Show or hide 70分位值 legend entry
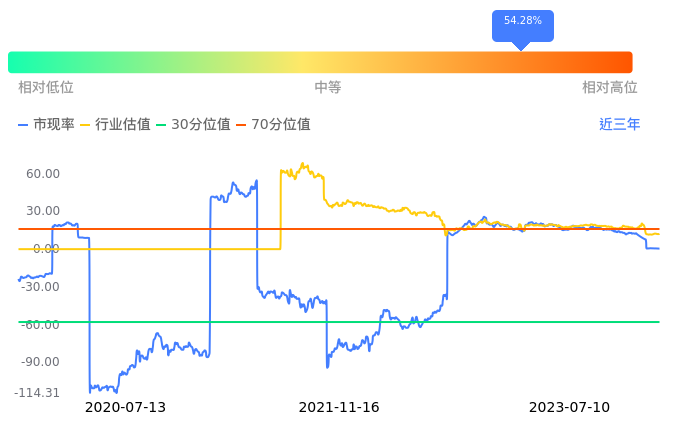 pos(273,125)
